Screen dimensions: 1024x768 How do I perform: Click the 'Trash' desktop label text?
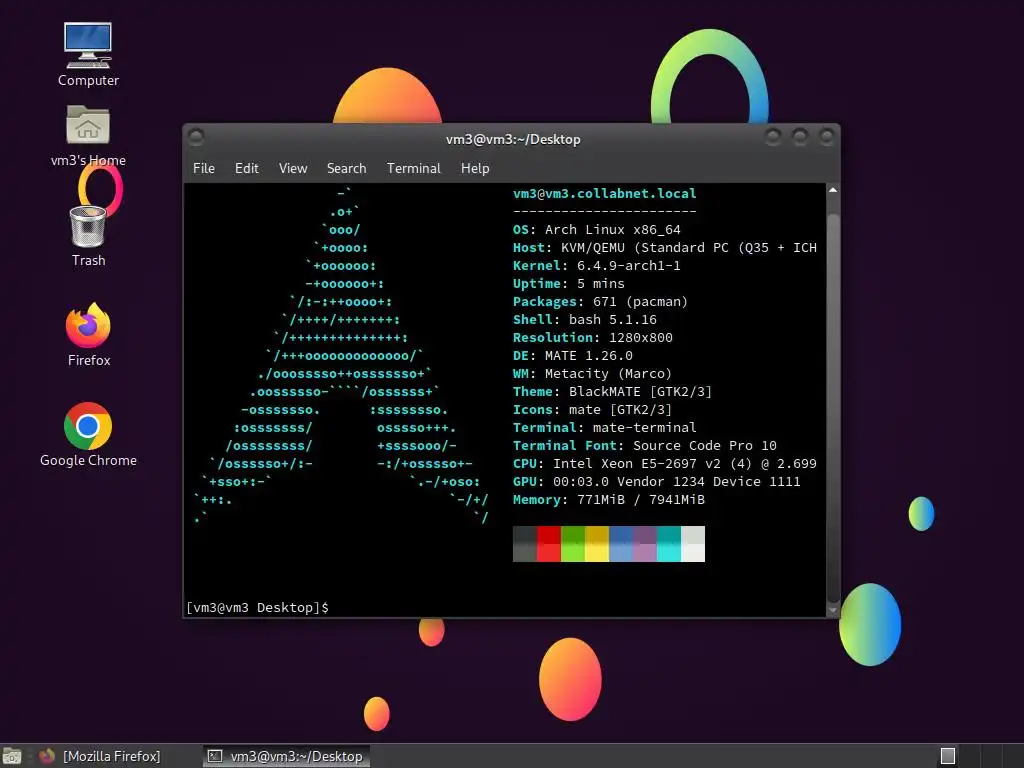(x=88, y=261)
